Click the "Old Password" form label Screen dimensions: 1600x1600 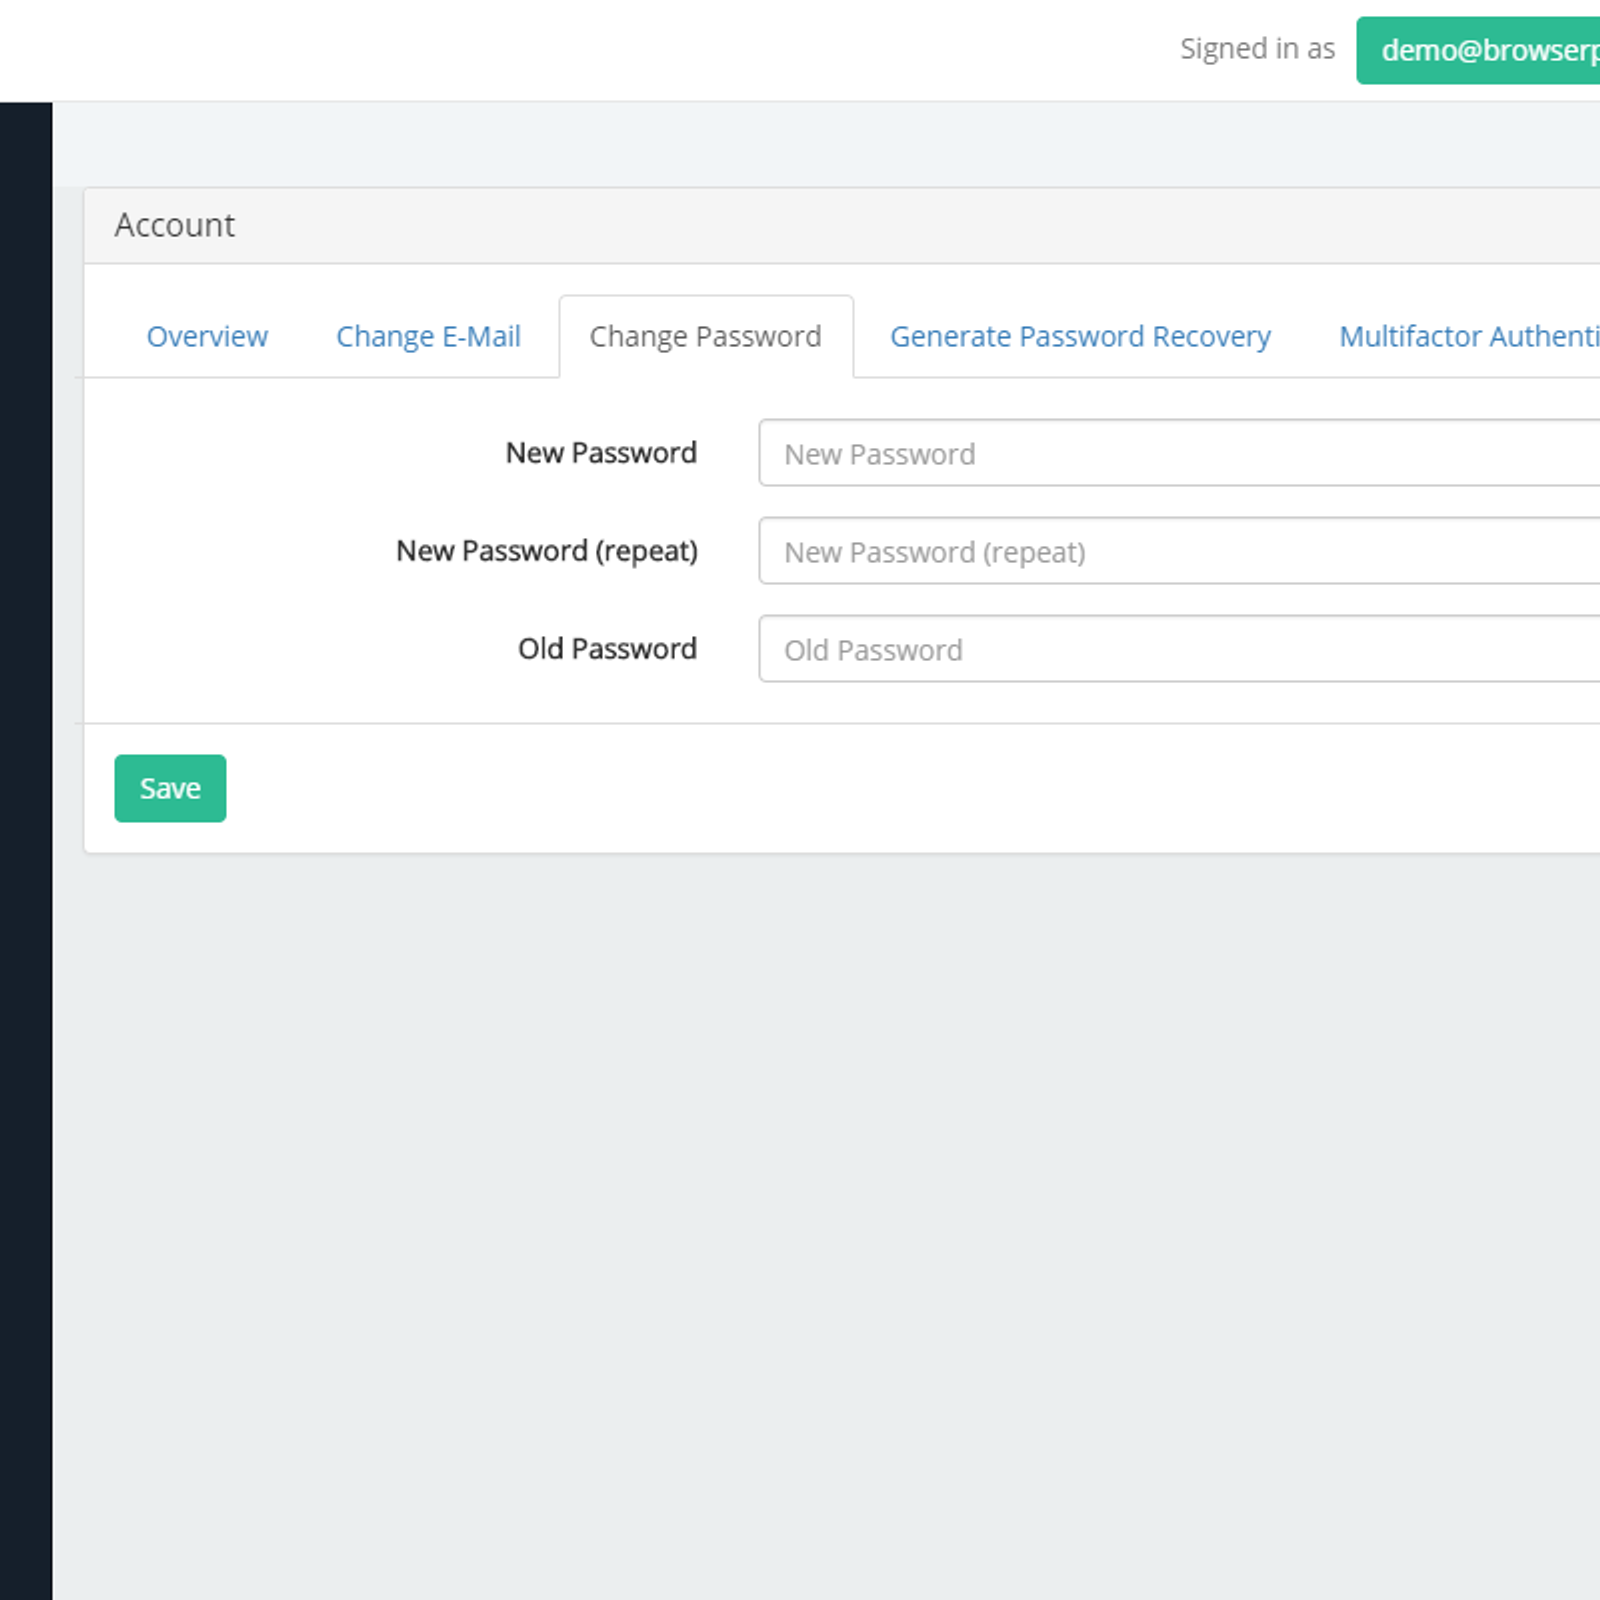coord(607,648)
